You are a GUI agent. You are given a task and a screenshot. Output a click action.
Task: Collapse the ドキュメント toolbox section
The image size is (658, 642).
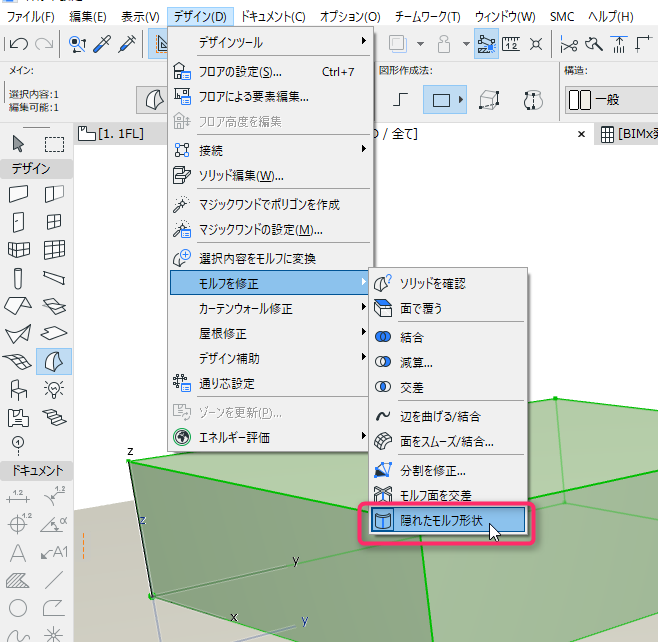[x=37, y=470]
